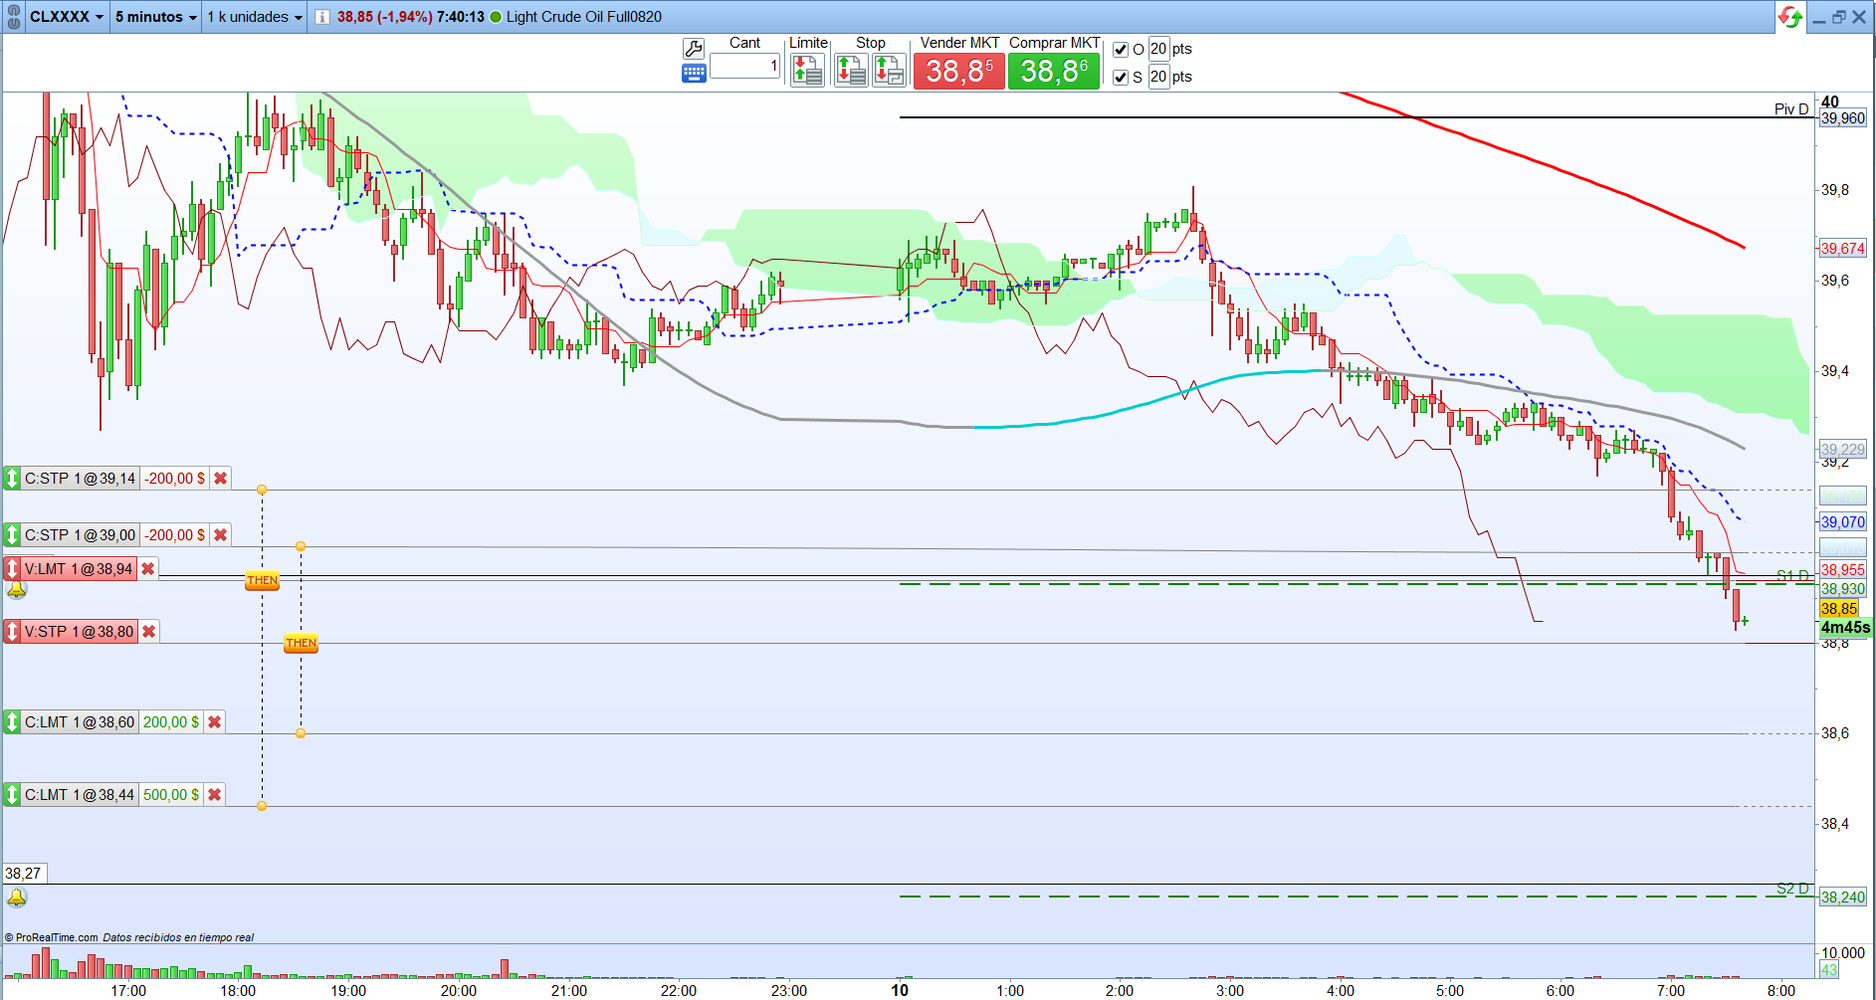Click the THEN badge on the 38,94 line
The width and height of the screenshot is (1876, 1000).
click(262, 580)
